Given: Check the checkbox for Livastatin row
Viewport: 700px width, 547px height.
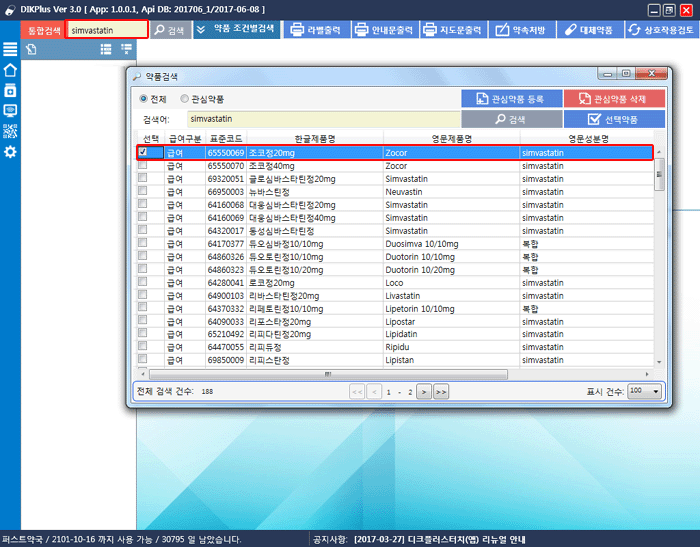Looking at the screenshot, I should tap(143, 294).
